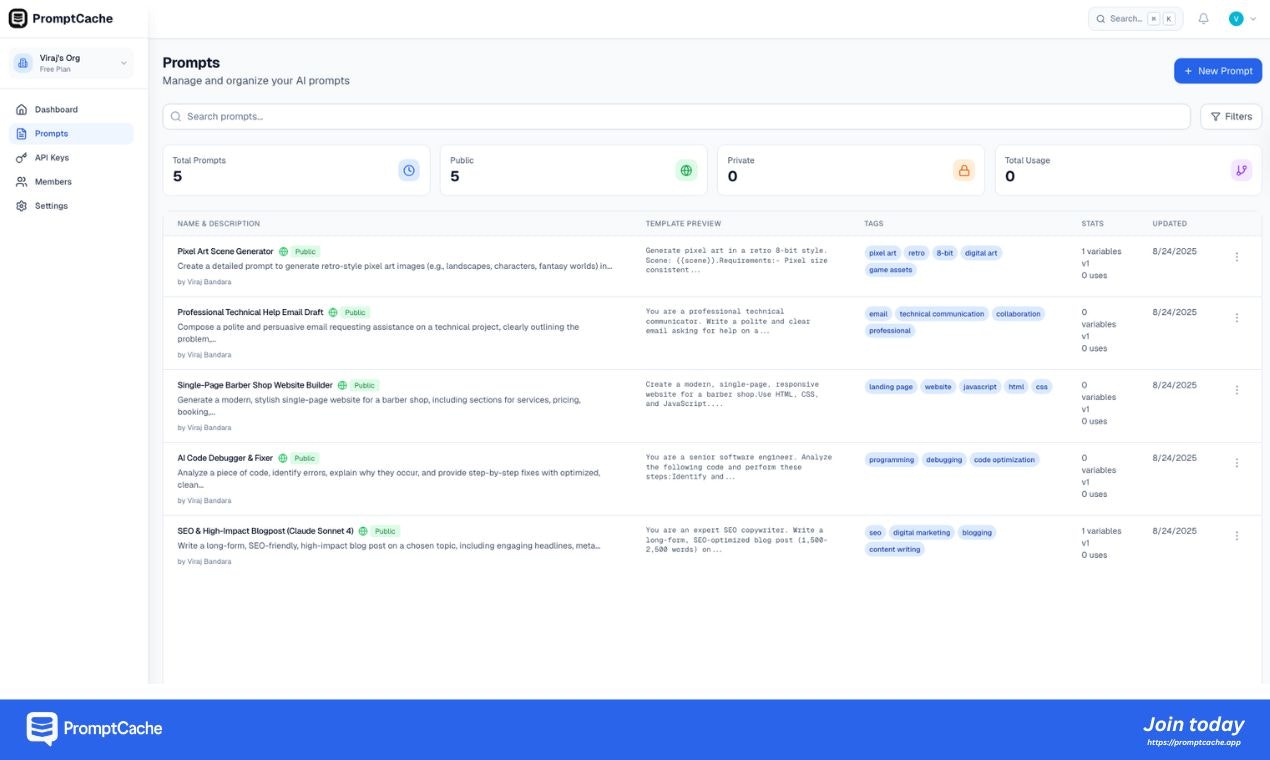
Task: Click the PromptCache logo in the footer
Action: 93,728
